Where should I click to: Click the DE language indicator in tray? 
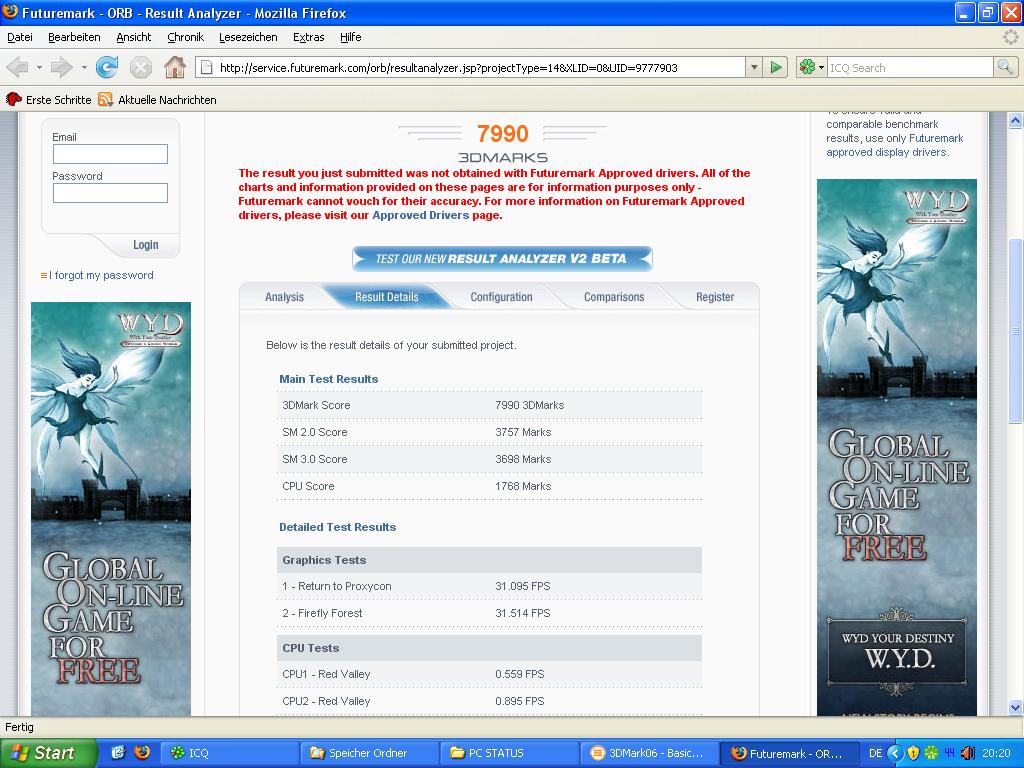(x=875, y=753)
